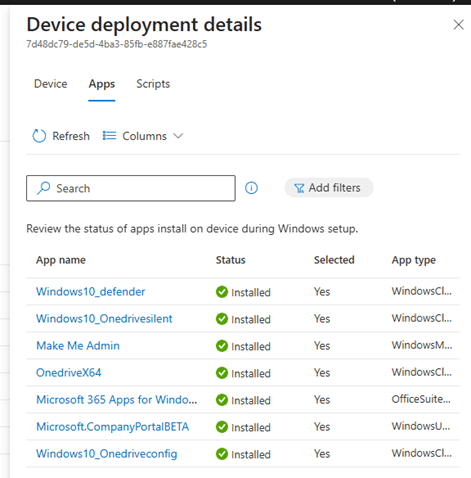
Task: Switch to the Device tab
Action: tap(51, 84)
